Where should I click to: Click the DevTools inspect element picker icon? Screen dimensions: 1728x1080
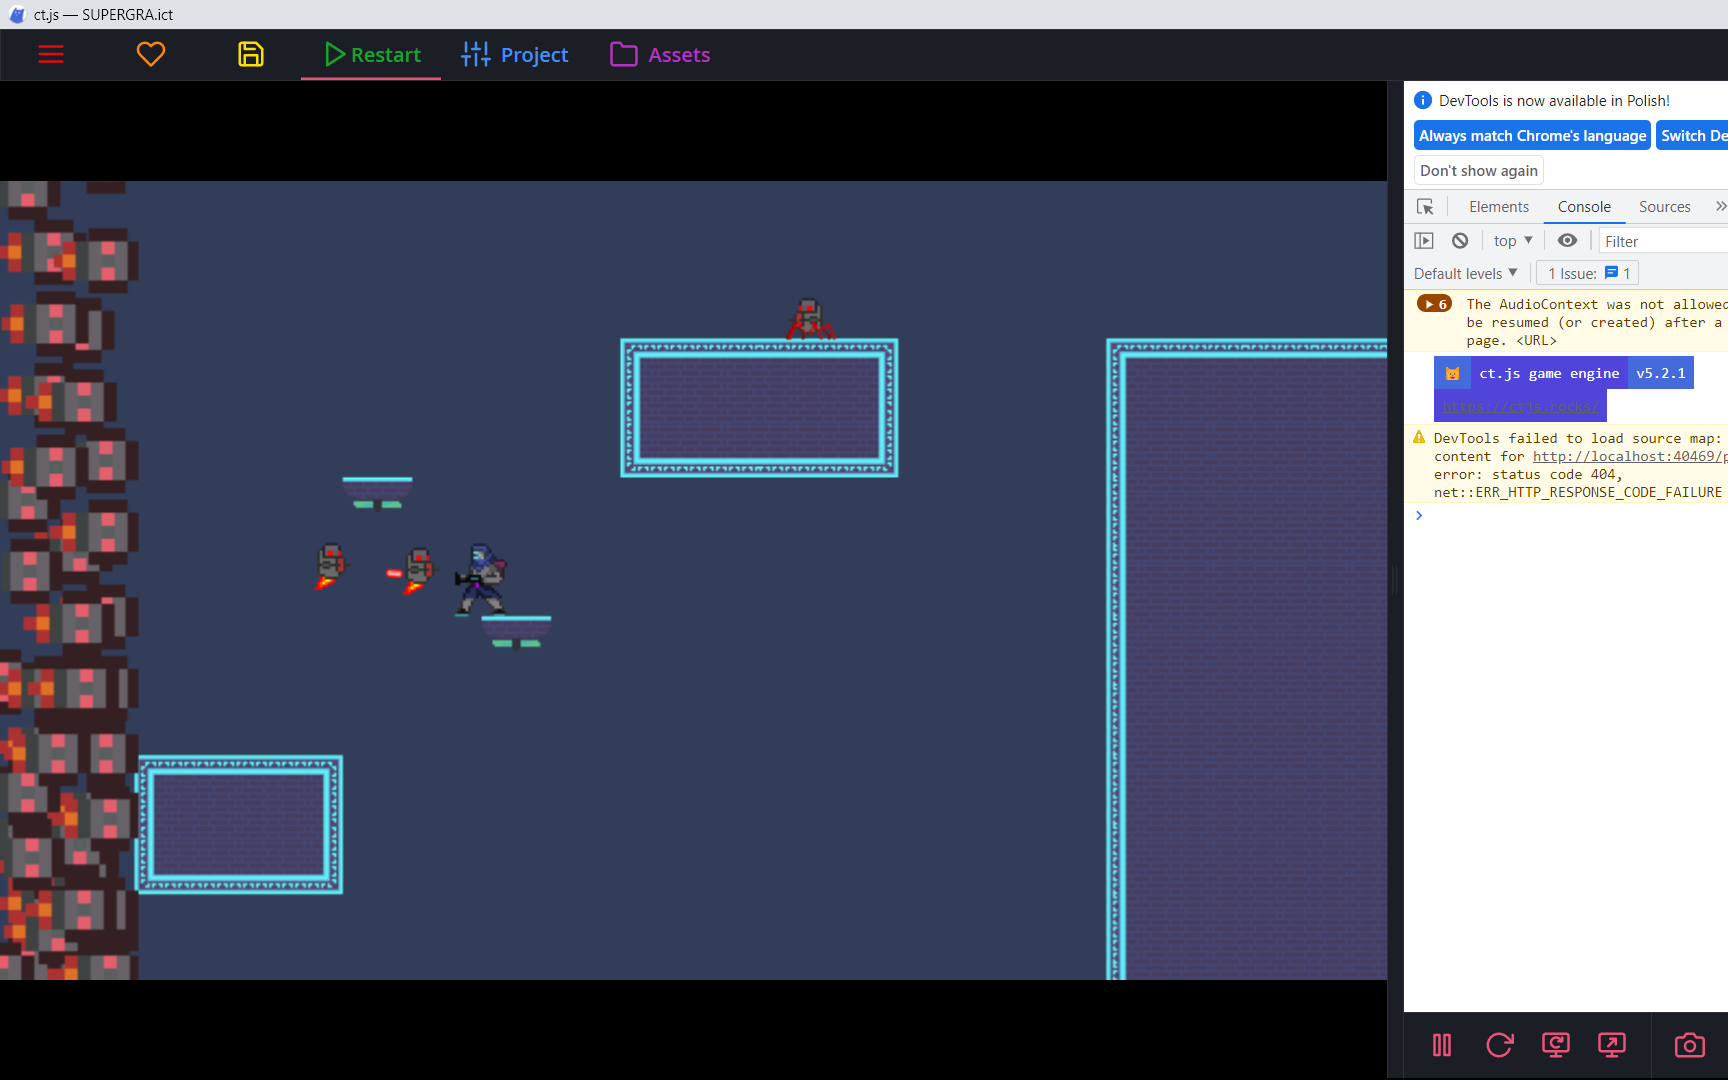tap(1425, 207)
